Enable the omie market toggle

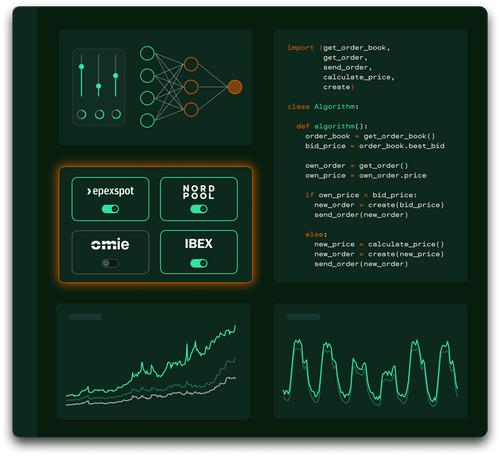tap(110, 263)
